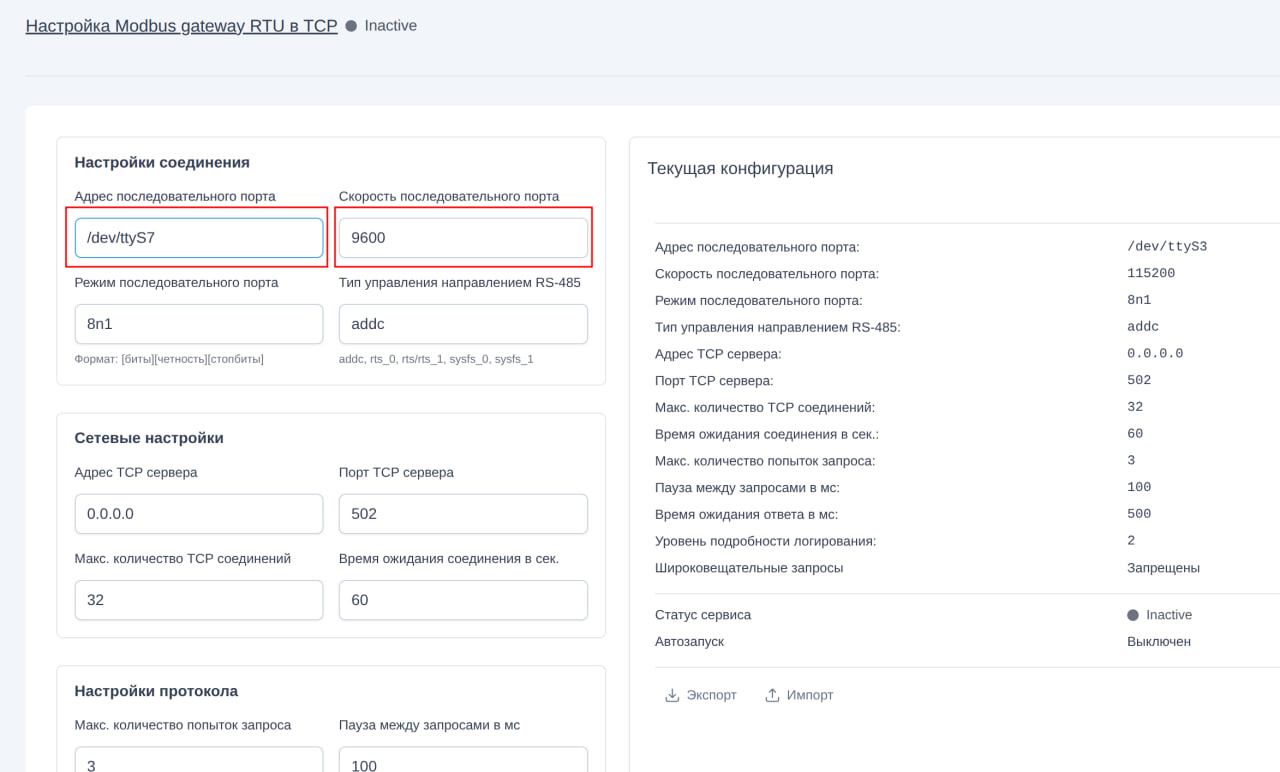Click the serial port mode field 8n1

coord(199,324)
